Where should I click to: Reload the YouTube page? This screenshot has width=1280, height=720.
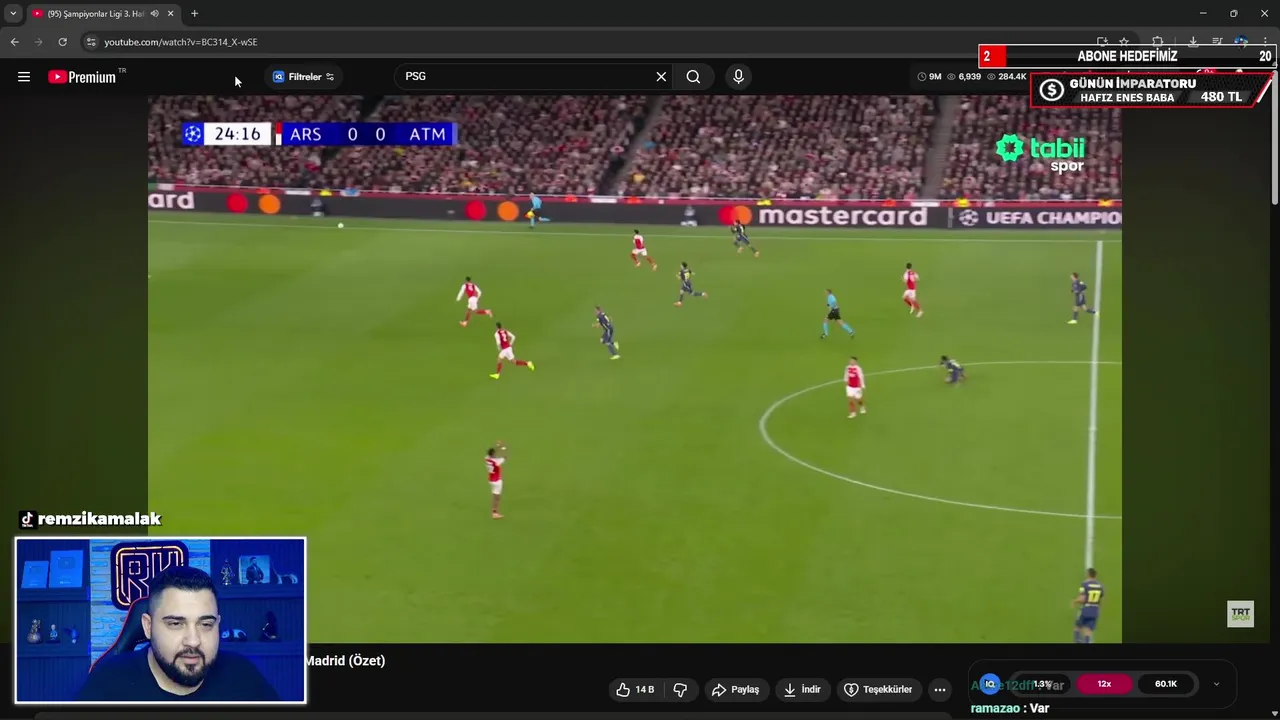pos(62,42)
